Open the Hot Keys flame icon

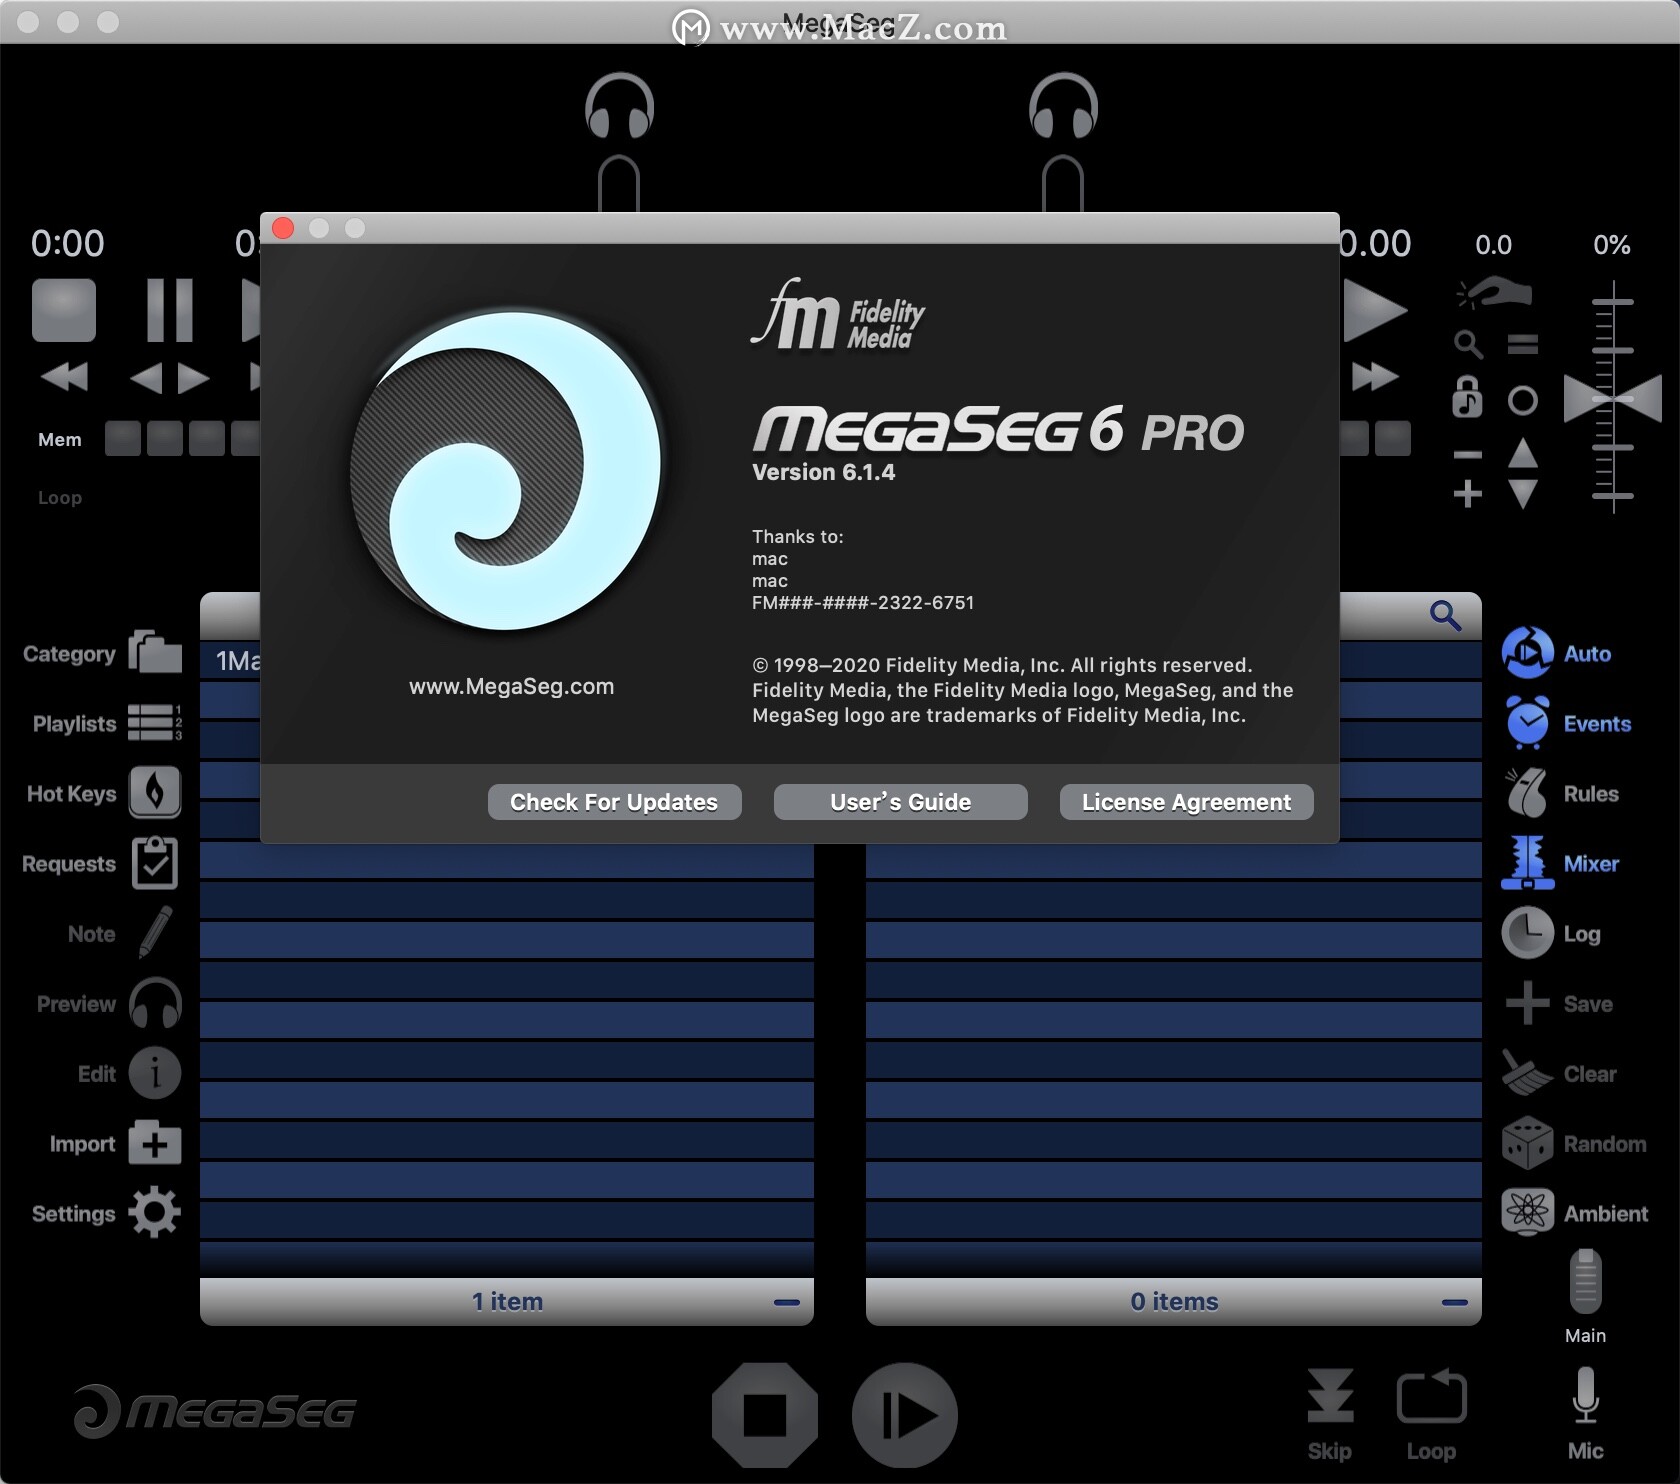[155, 793]
